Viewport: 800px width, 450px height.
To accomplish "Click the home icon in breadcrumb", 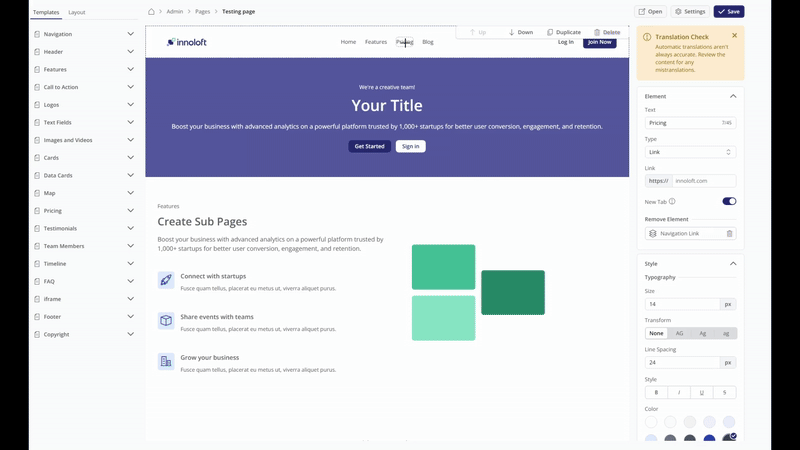I will [x=151, y=12].
